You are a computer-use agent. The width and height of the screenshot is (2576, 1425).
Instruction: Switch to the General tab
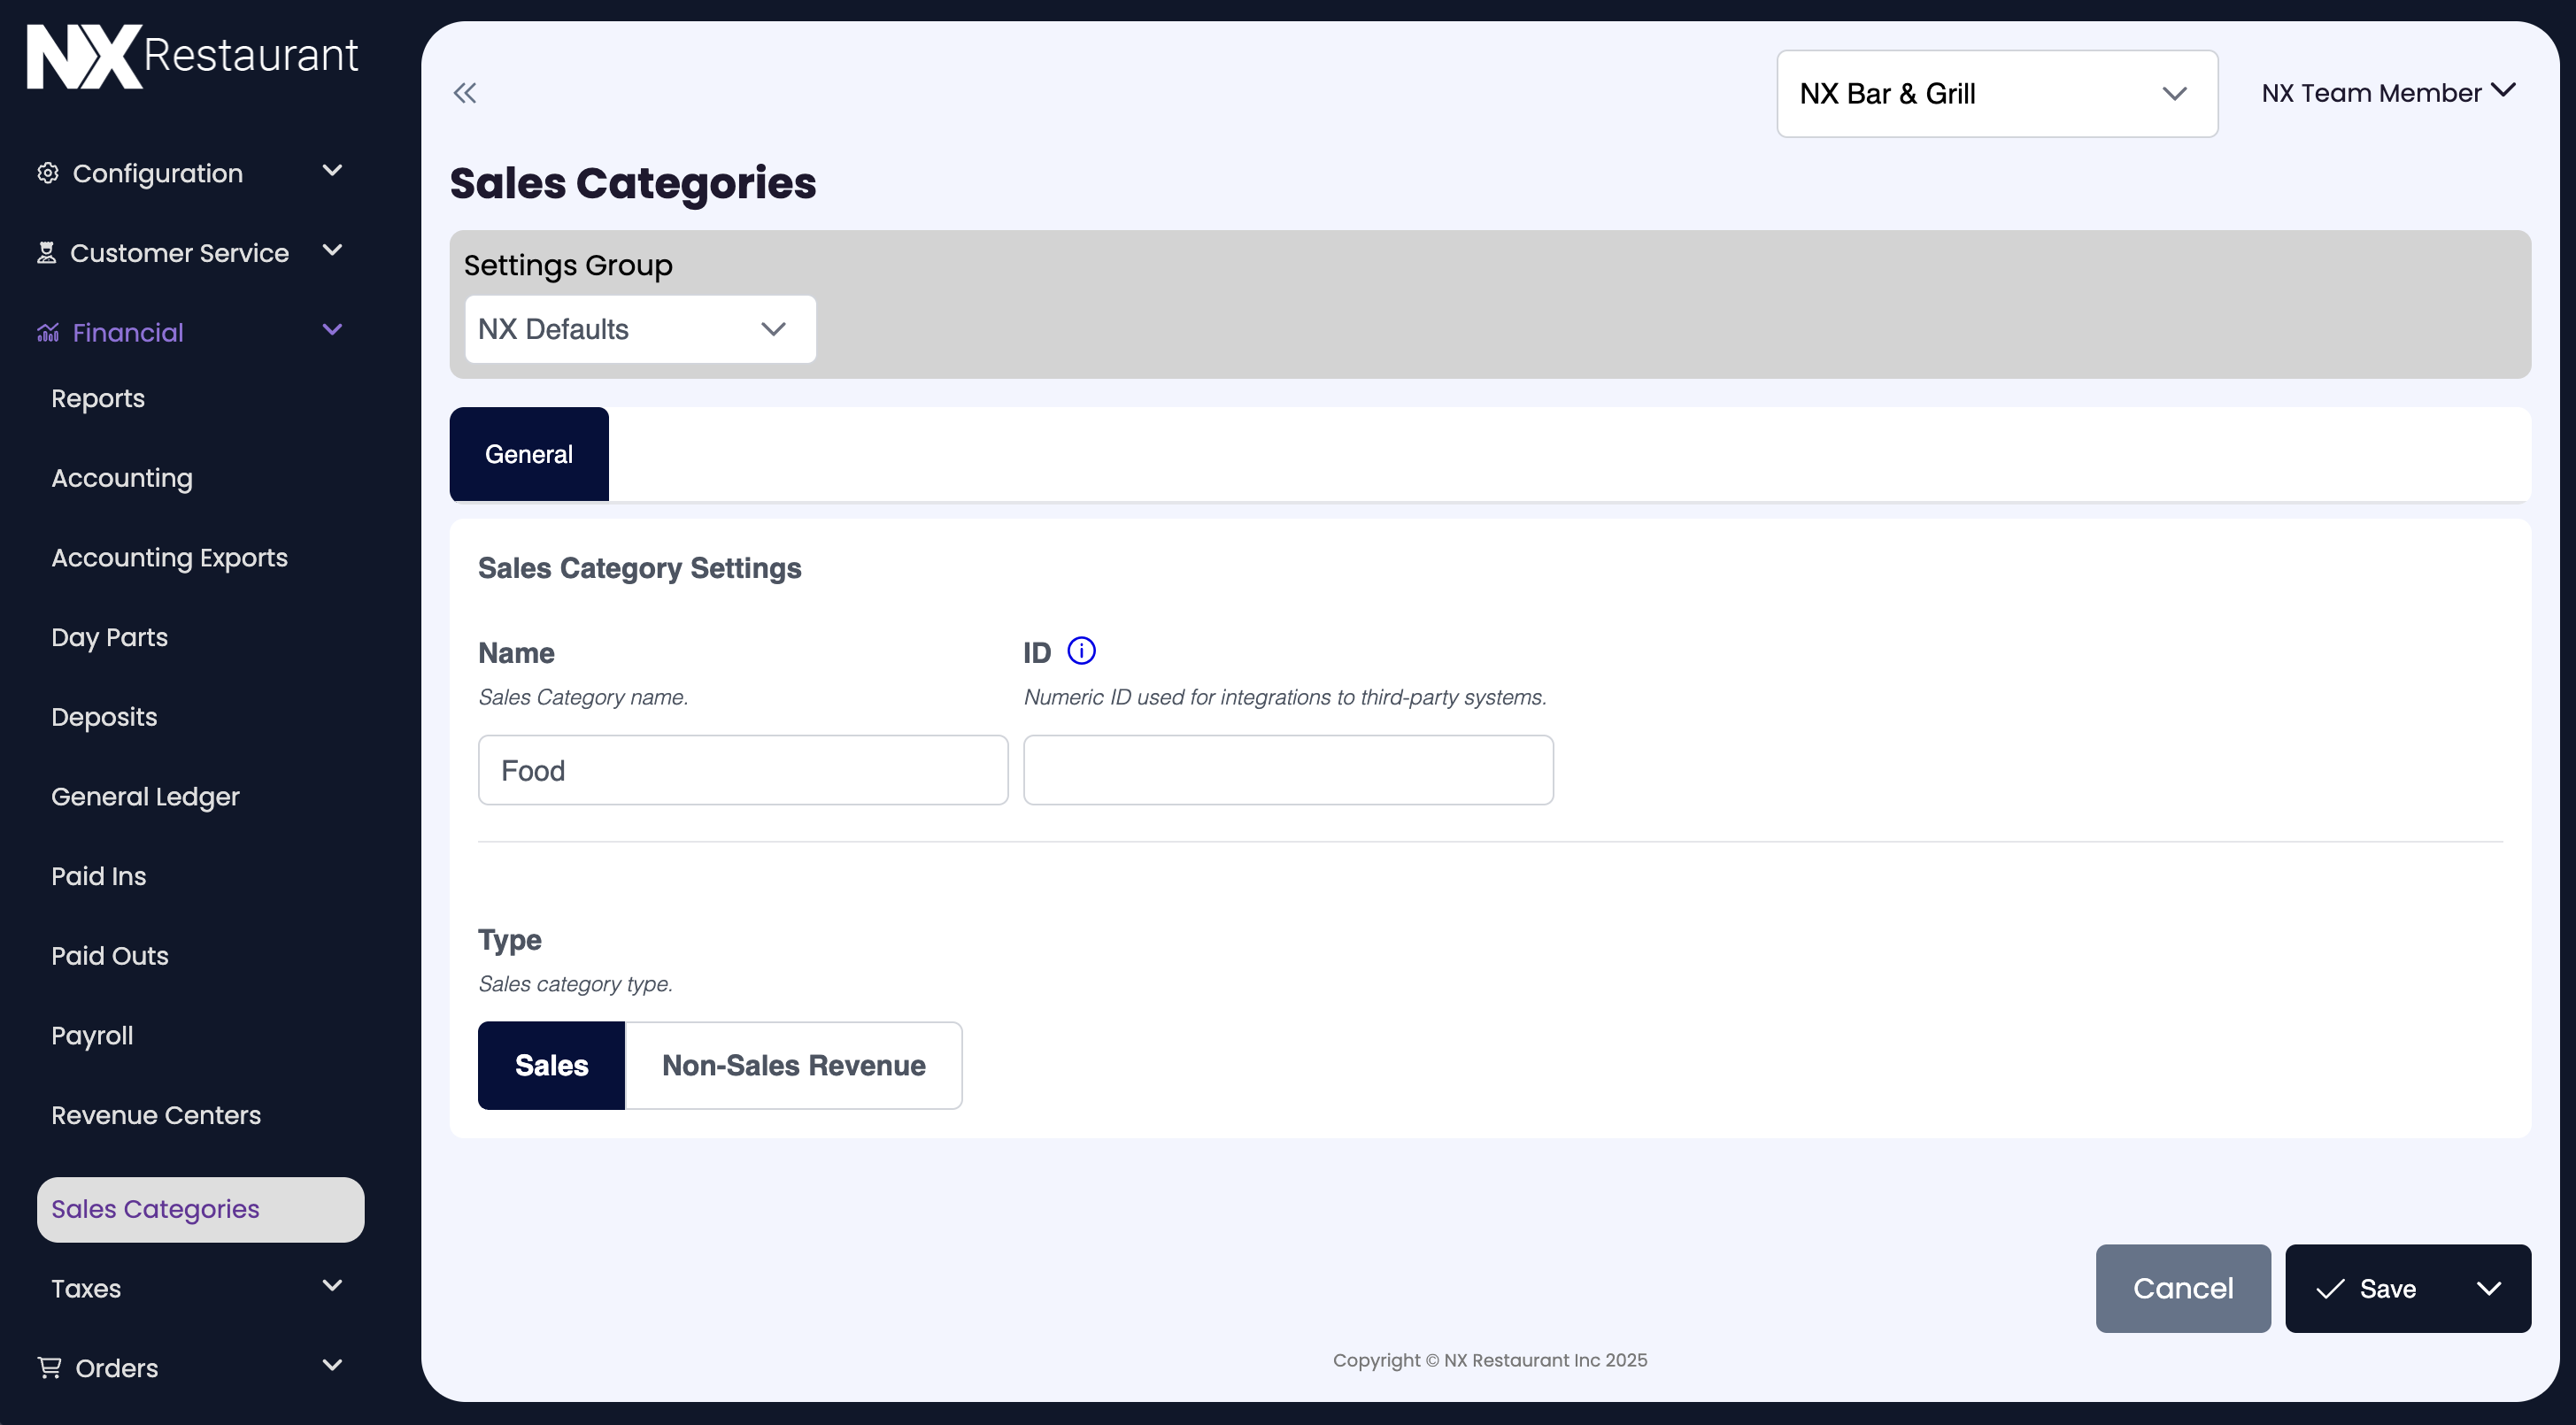(x=528, y=453)
